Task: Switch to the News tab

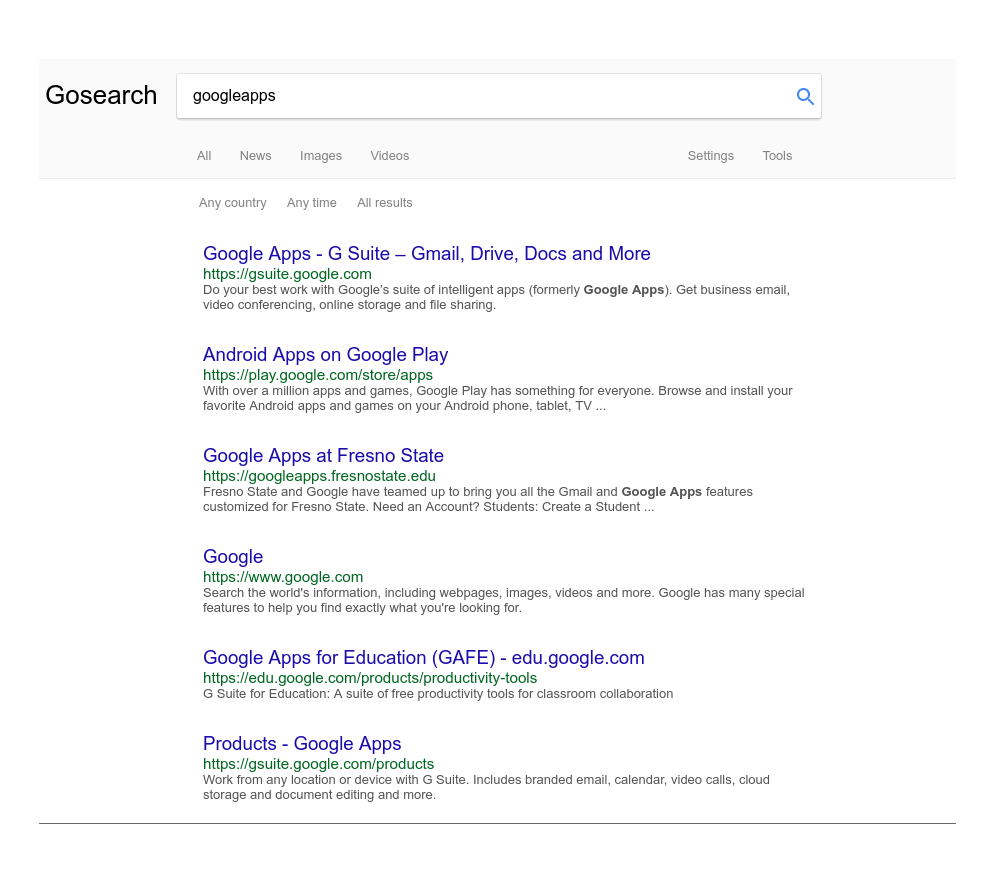Action: [x=255, y=156]
